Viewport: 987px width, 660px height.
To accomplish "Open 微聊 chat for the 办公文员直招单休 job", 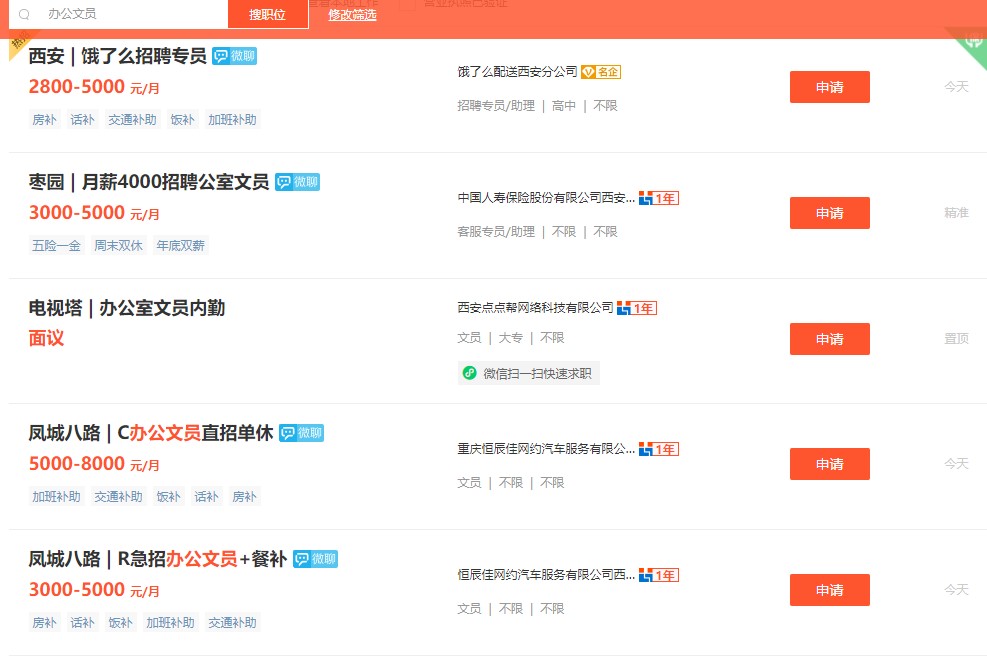I will point(302,434).
